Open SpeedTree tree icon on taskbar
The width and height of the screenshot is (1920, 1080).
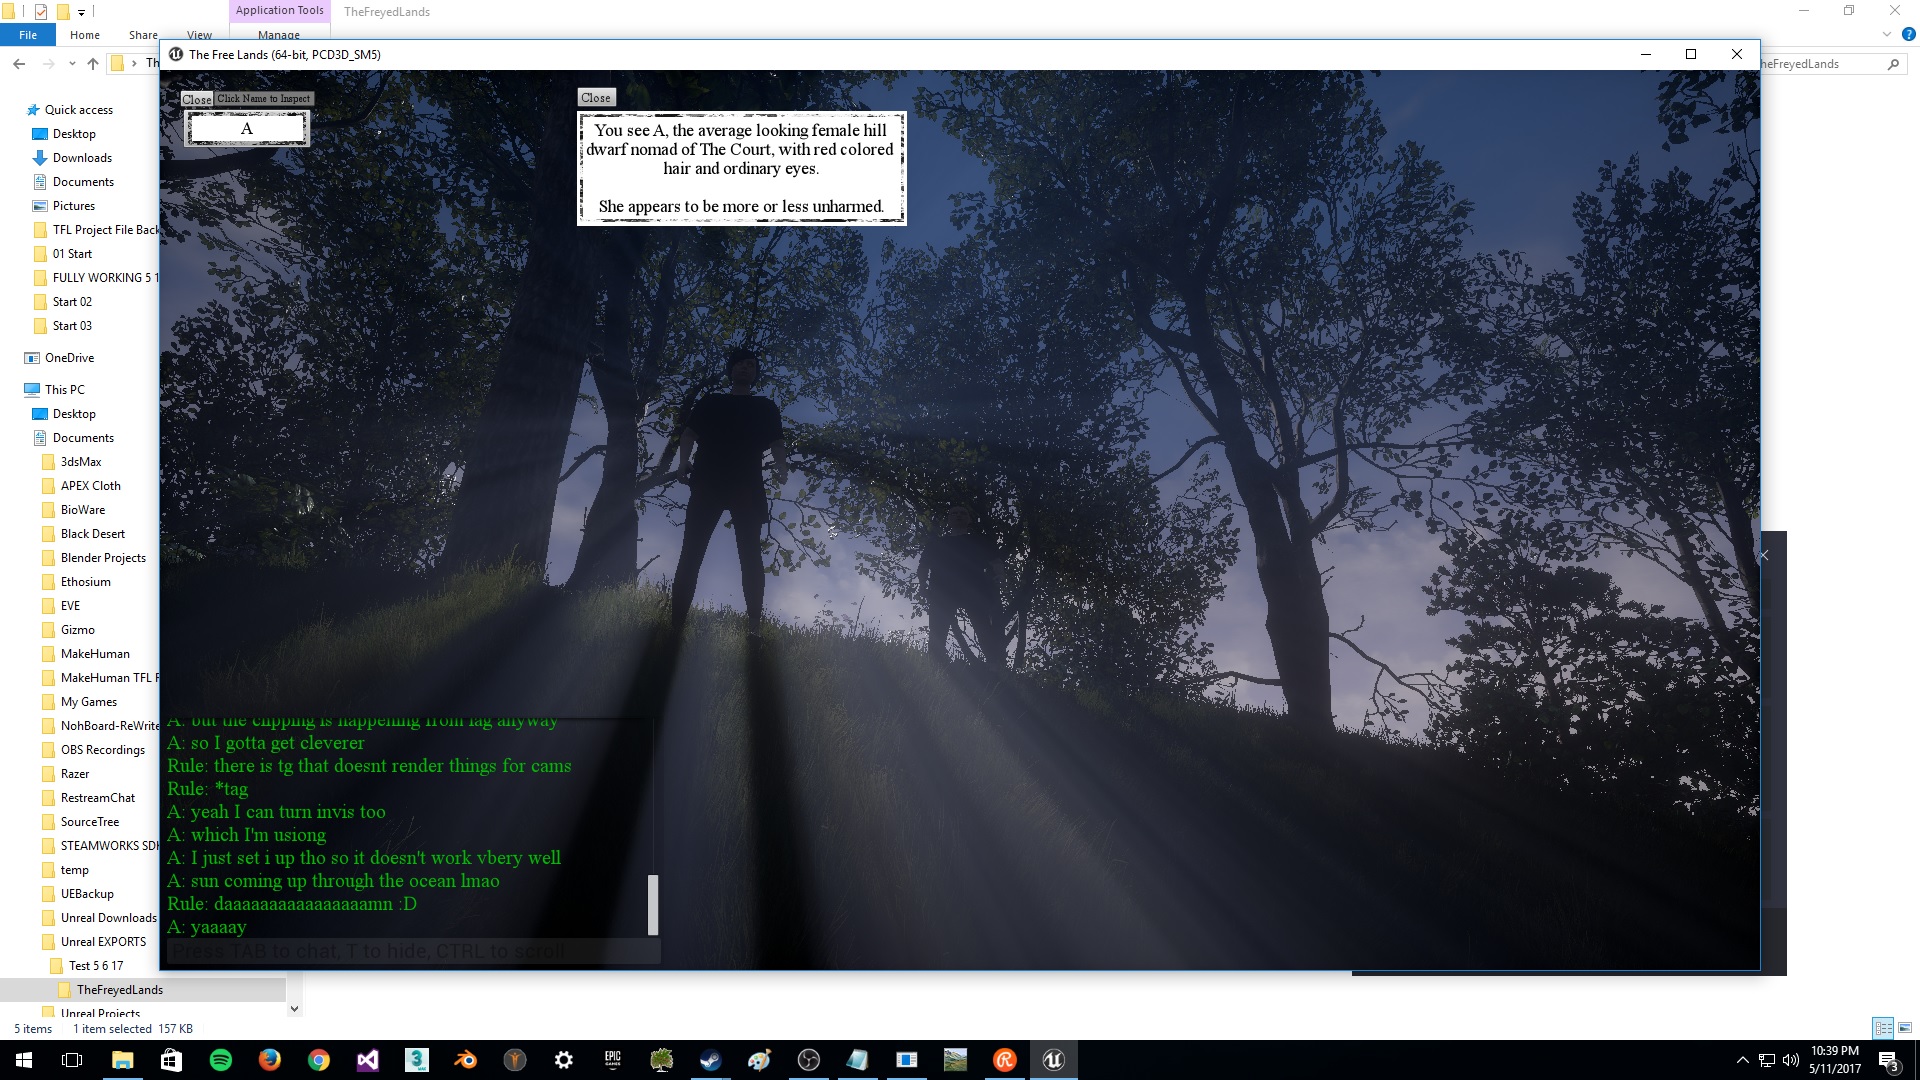(x=661, y=1060)
